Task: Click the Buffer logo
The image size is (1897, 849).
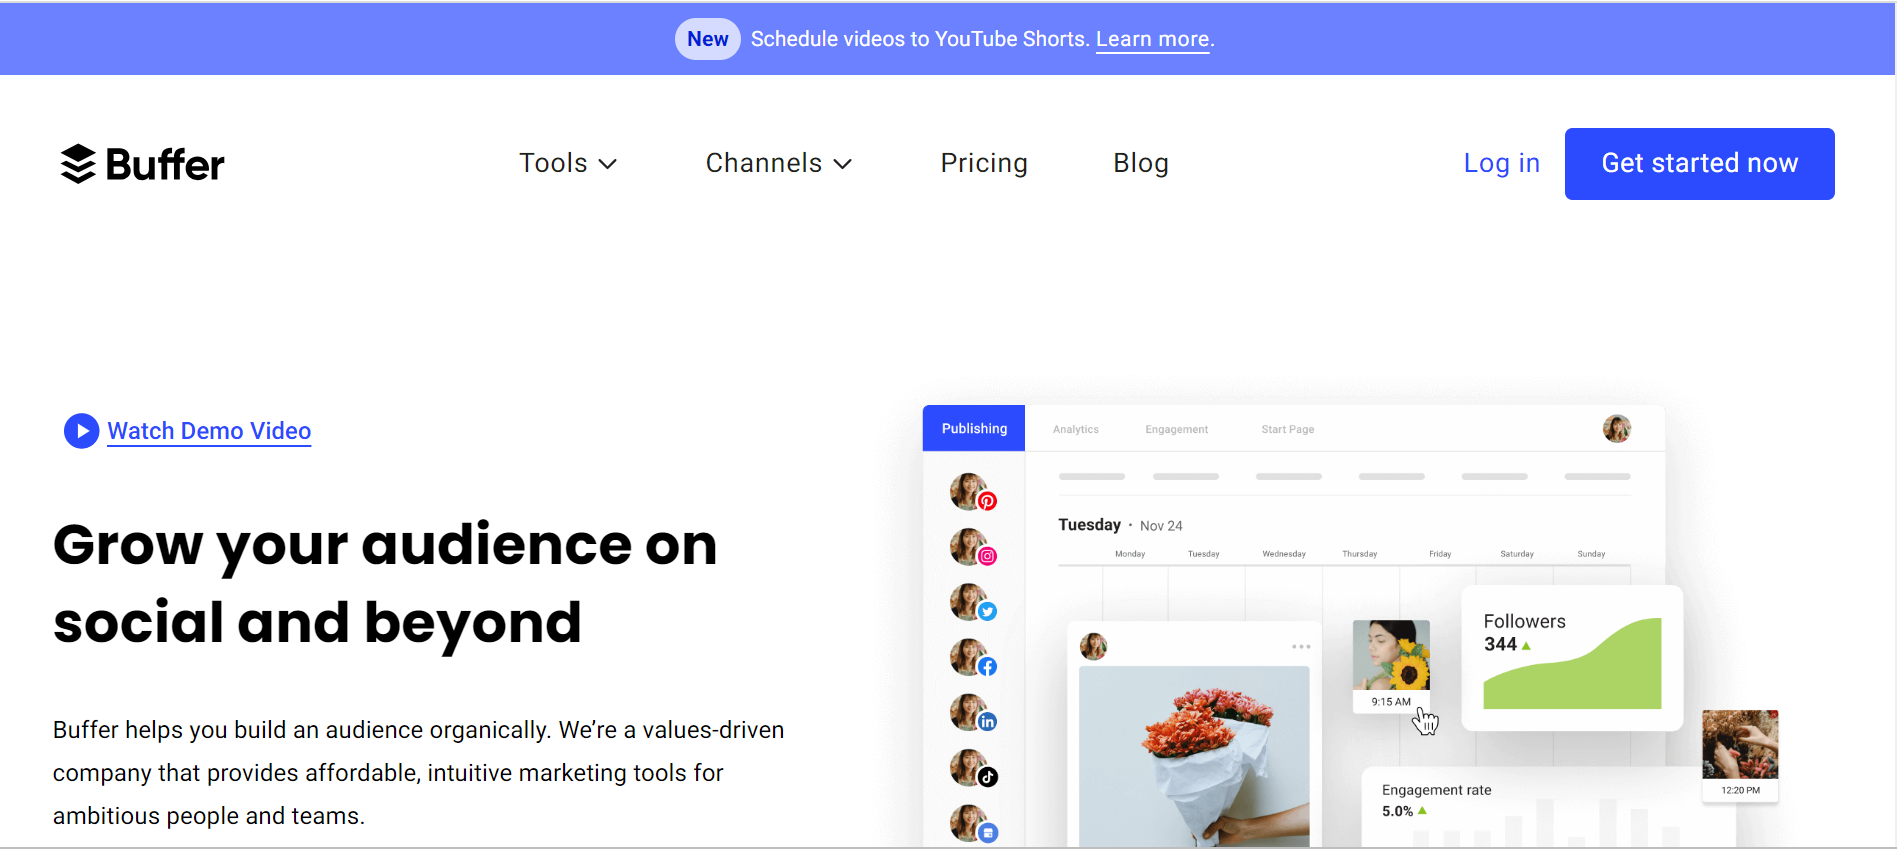Action: [142, 164]
